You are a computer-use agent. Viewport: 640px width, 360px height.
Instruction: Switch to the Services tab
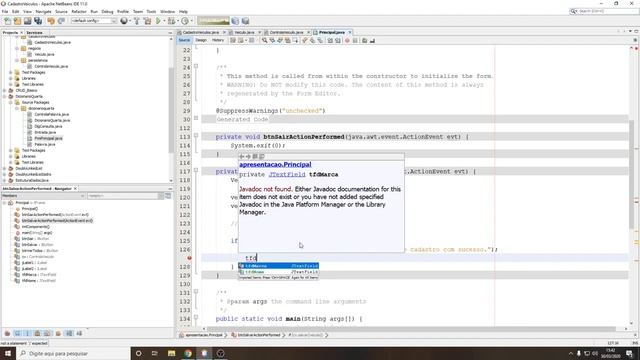pyautogui.click(x=35, y=32)
